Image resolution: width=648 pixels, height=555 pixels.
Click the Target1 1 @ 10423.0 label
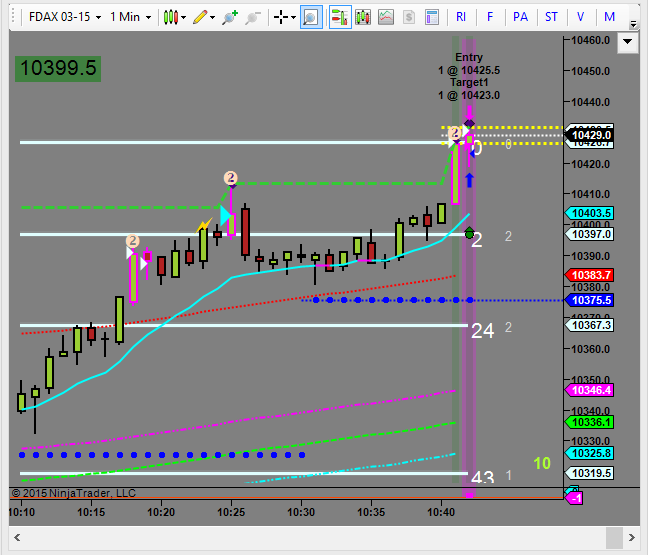click(469, 89)
